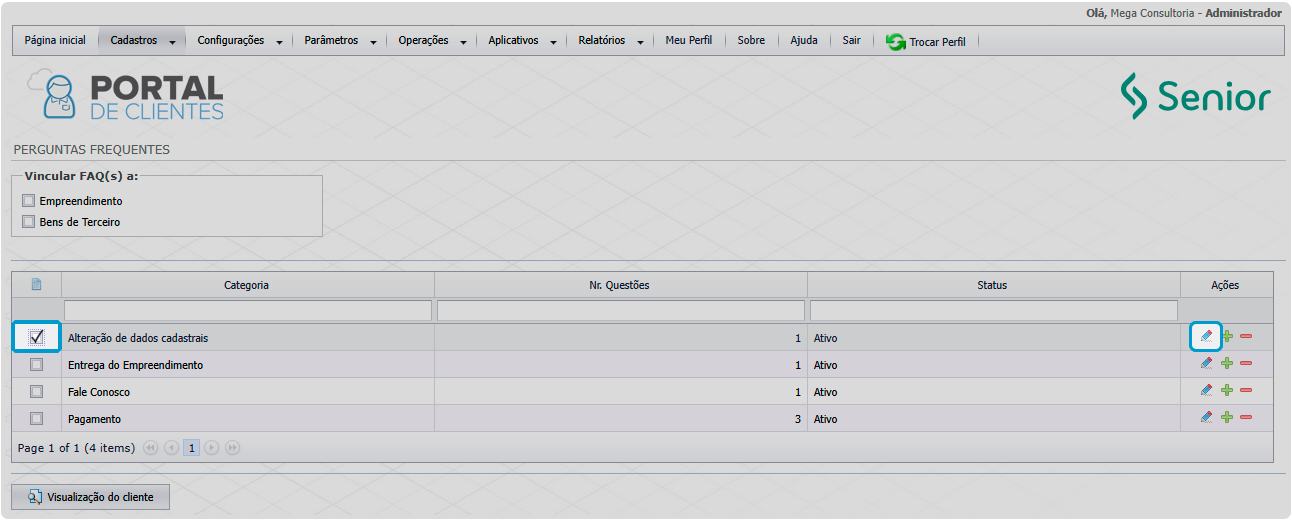Go to last page of the grid
Screen dimensions: 1292x520
pyautogui.click(x=232, y=448)
